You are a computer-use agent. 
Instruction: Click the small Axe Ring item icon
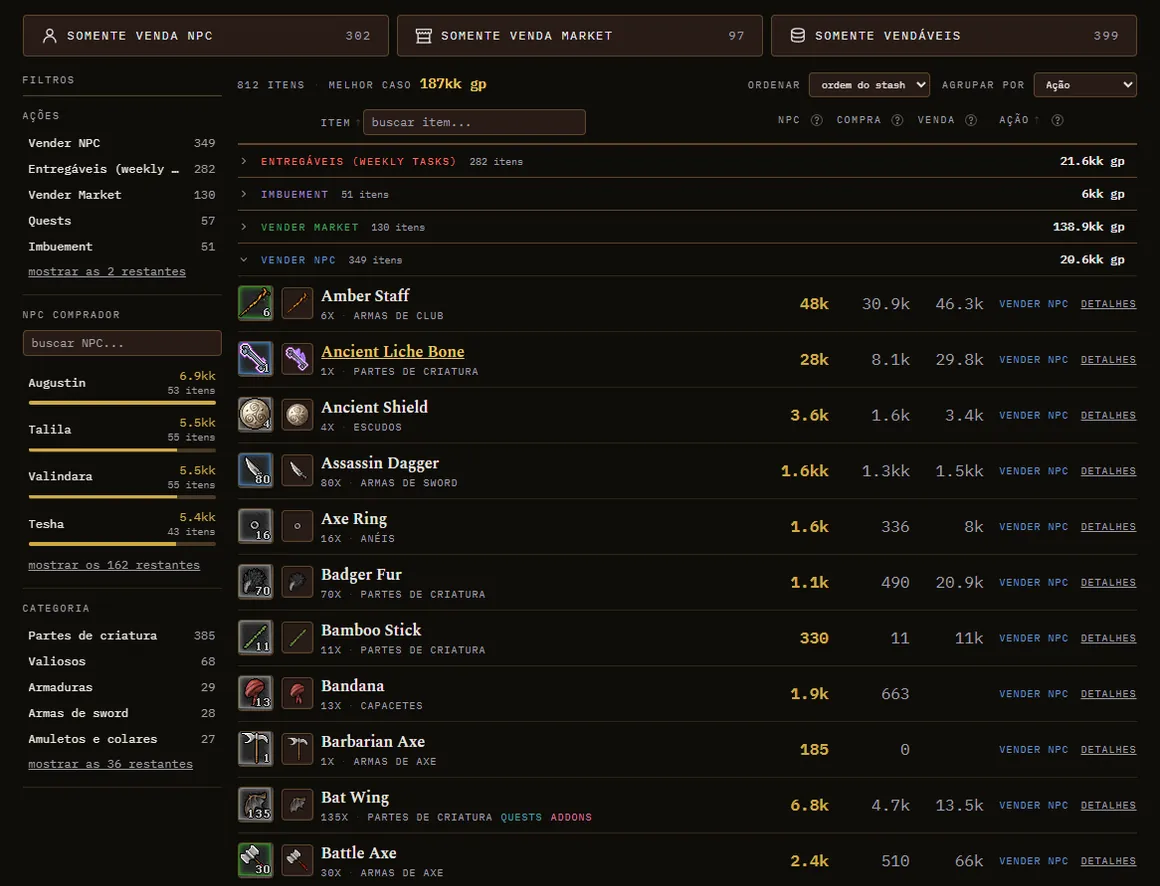coord(297,527)
